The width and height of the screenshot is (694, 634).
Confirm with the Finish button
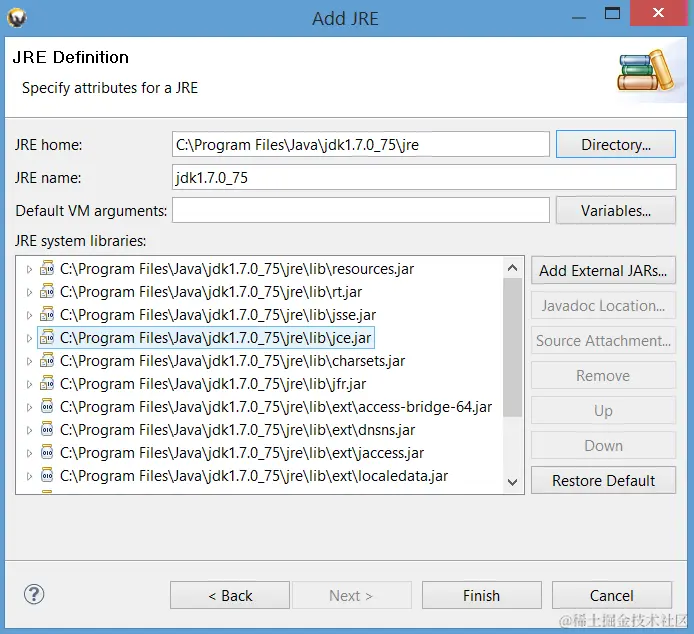pos(482,595)
